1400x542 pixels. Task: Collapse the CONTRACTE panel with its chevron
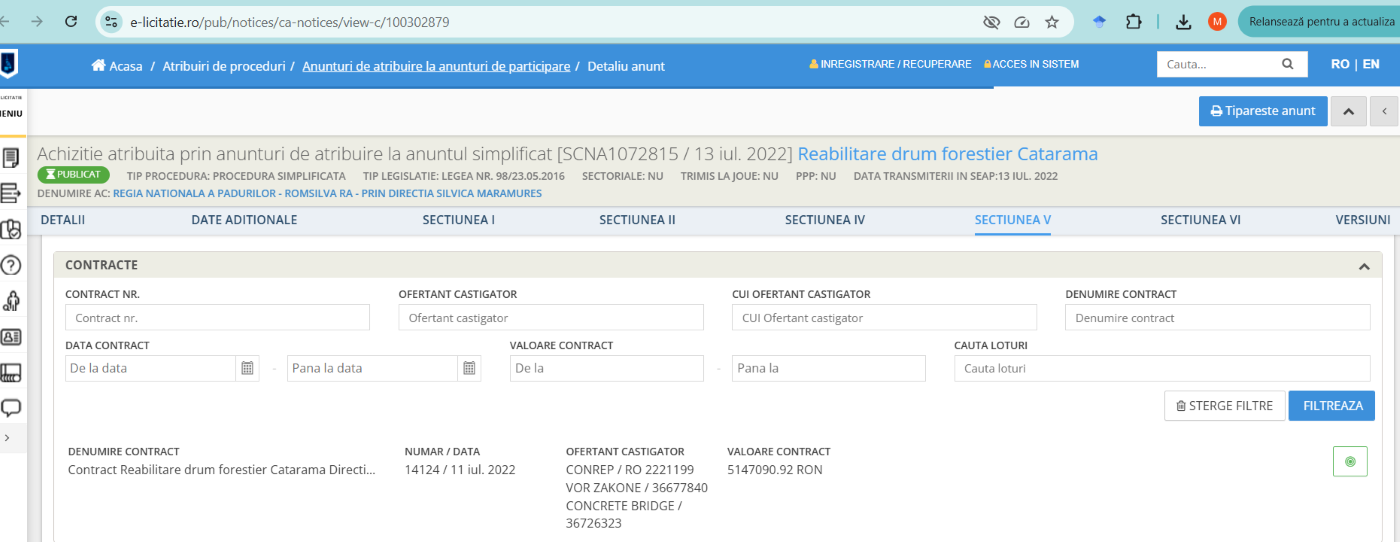1363,266
